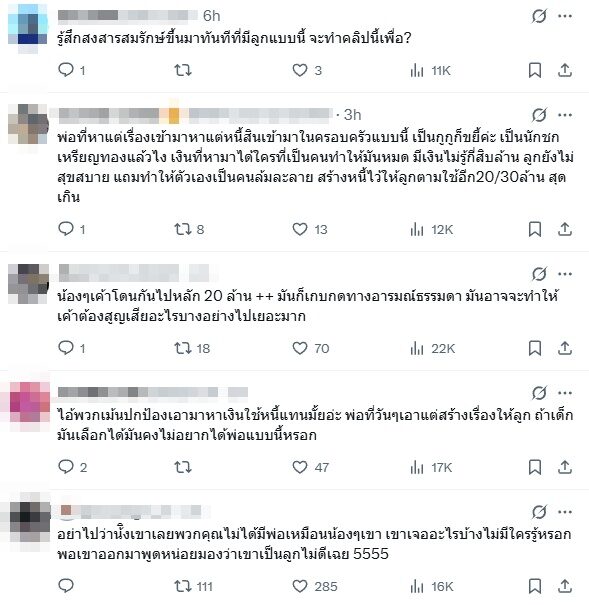Toggle bookmark on the last reply

pyautogui.click(x=535, y=586)
